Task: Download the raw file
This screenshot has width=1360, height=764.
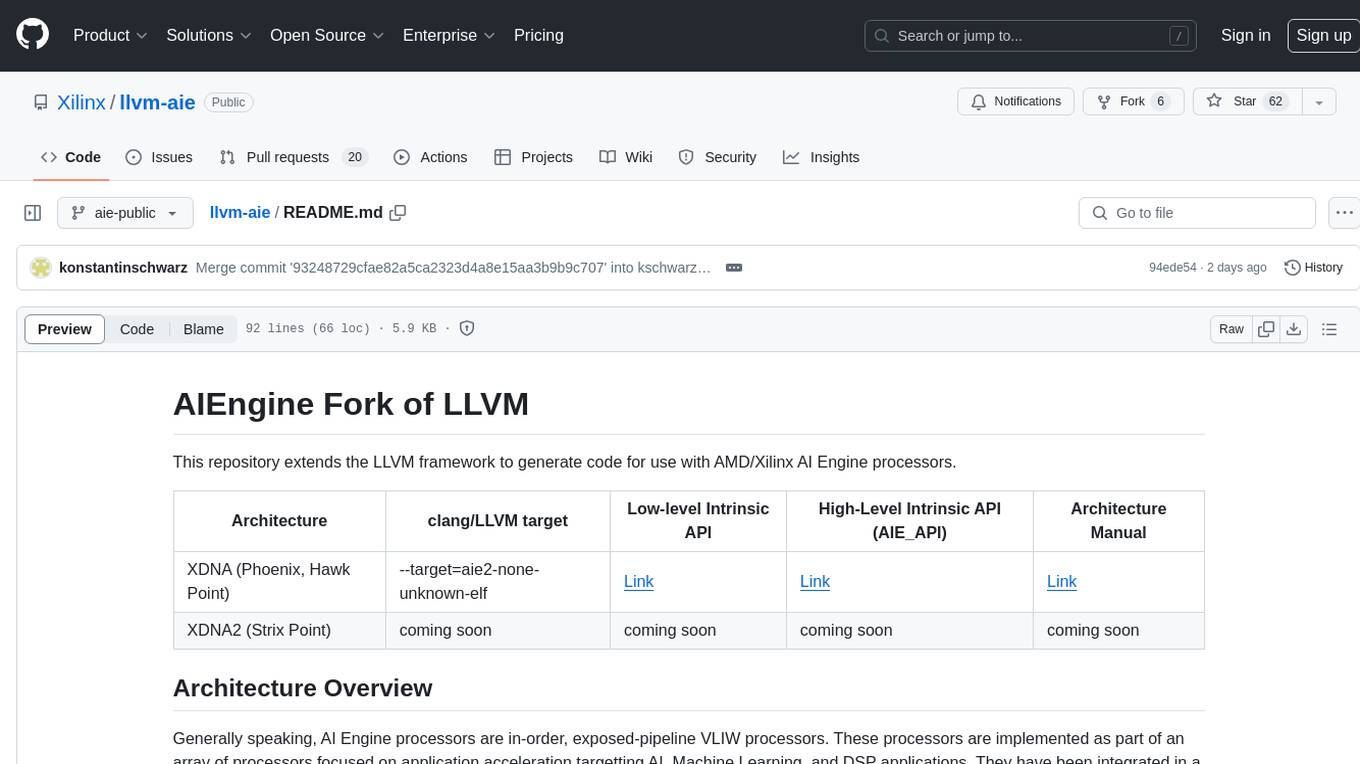Action: click(x=1294, y=329)
